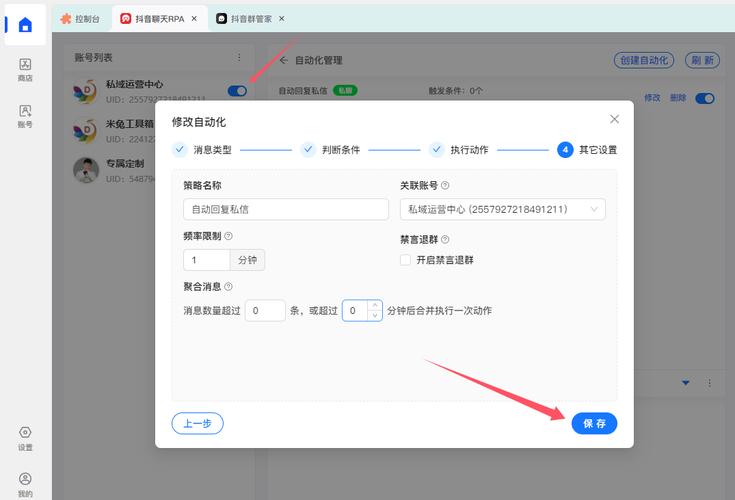Image resolution: width=735 pixels, height=500 pixels.
Task: Click the 保存 button
Action: click(x=594, y=424)
